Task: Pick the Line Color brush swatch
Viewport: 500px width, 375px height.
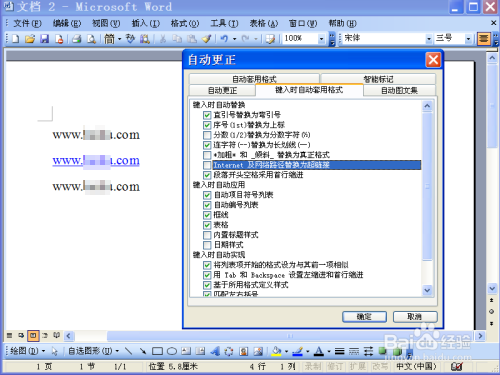Action: [x=298, y=351]
